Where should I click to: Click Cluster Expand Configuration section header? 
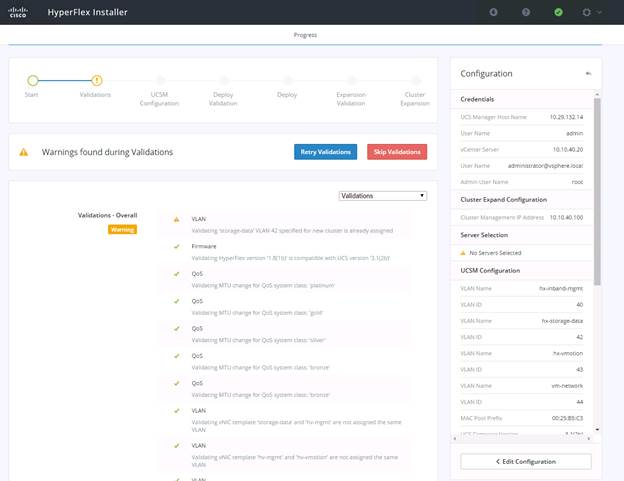coord(503,200)
